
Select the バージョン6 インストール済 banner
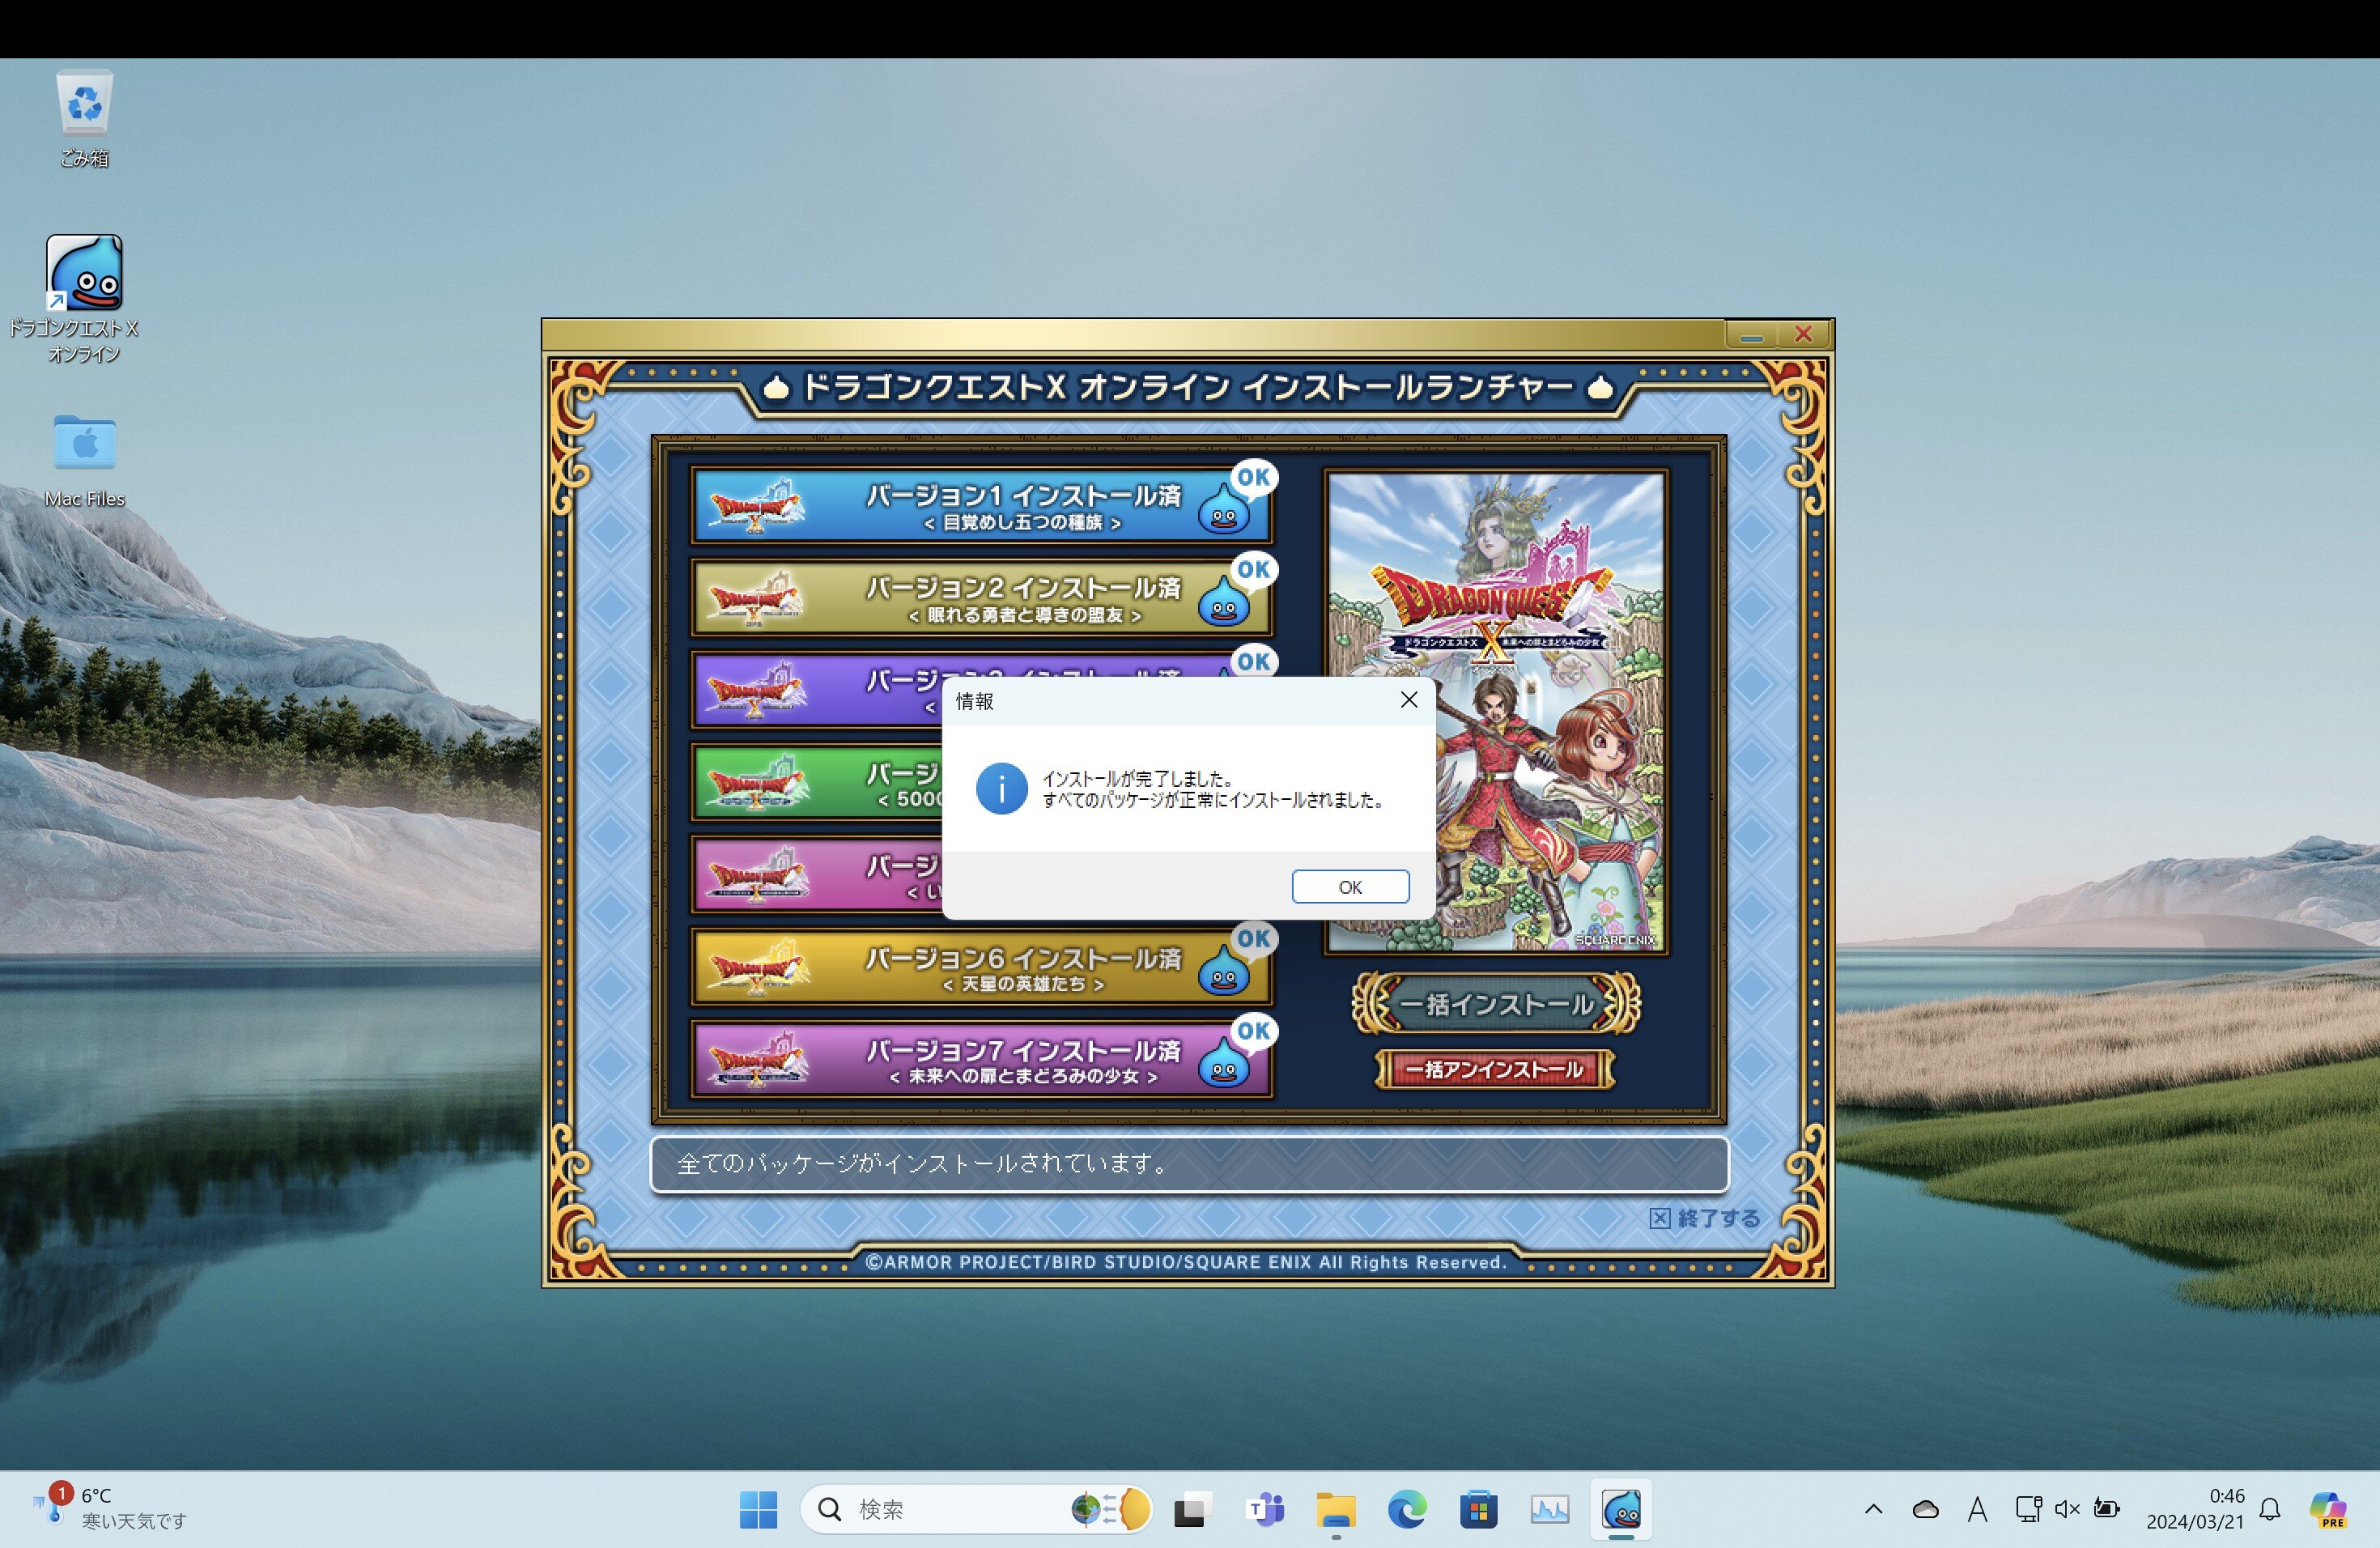tap(981, 968)
